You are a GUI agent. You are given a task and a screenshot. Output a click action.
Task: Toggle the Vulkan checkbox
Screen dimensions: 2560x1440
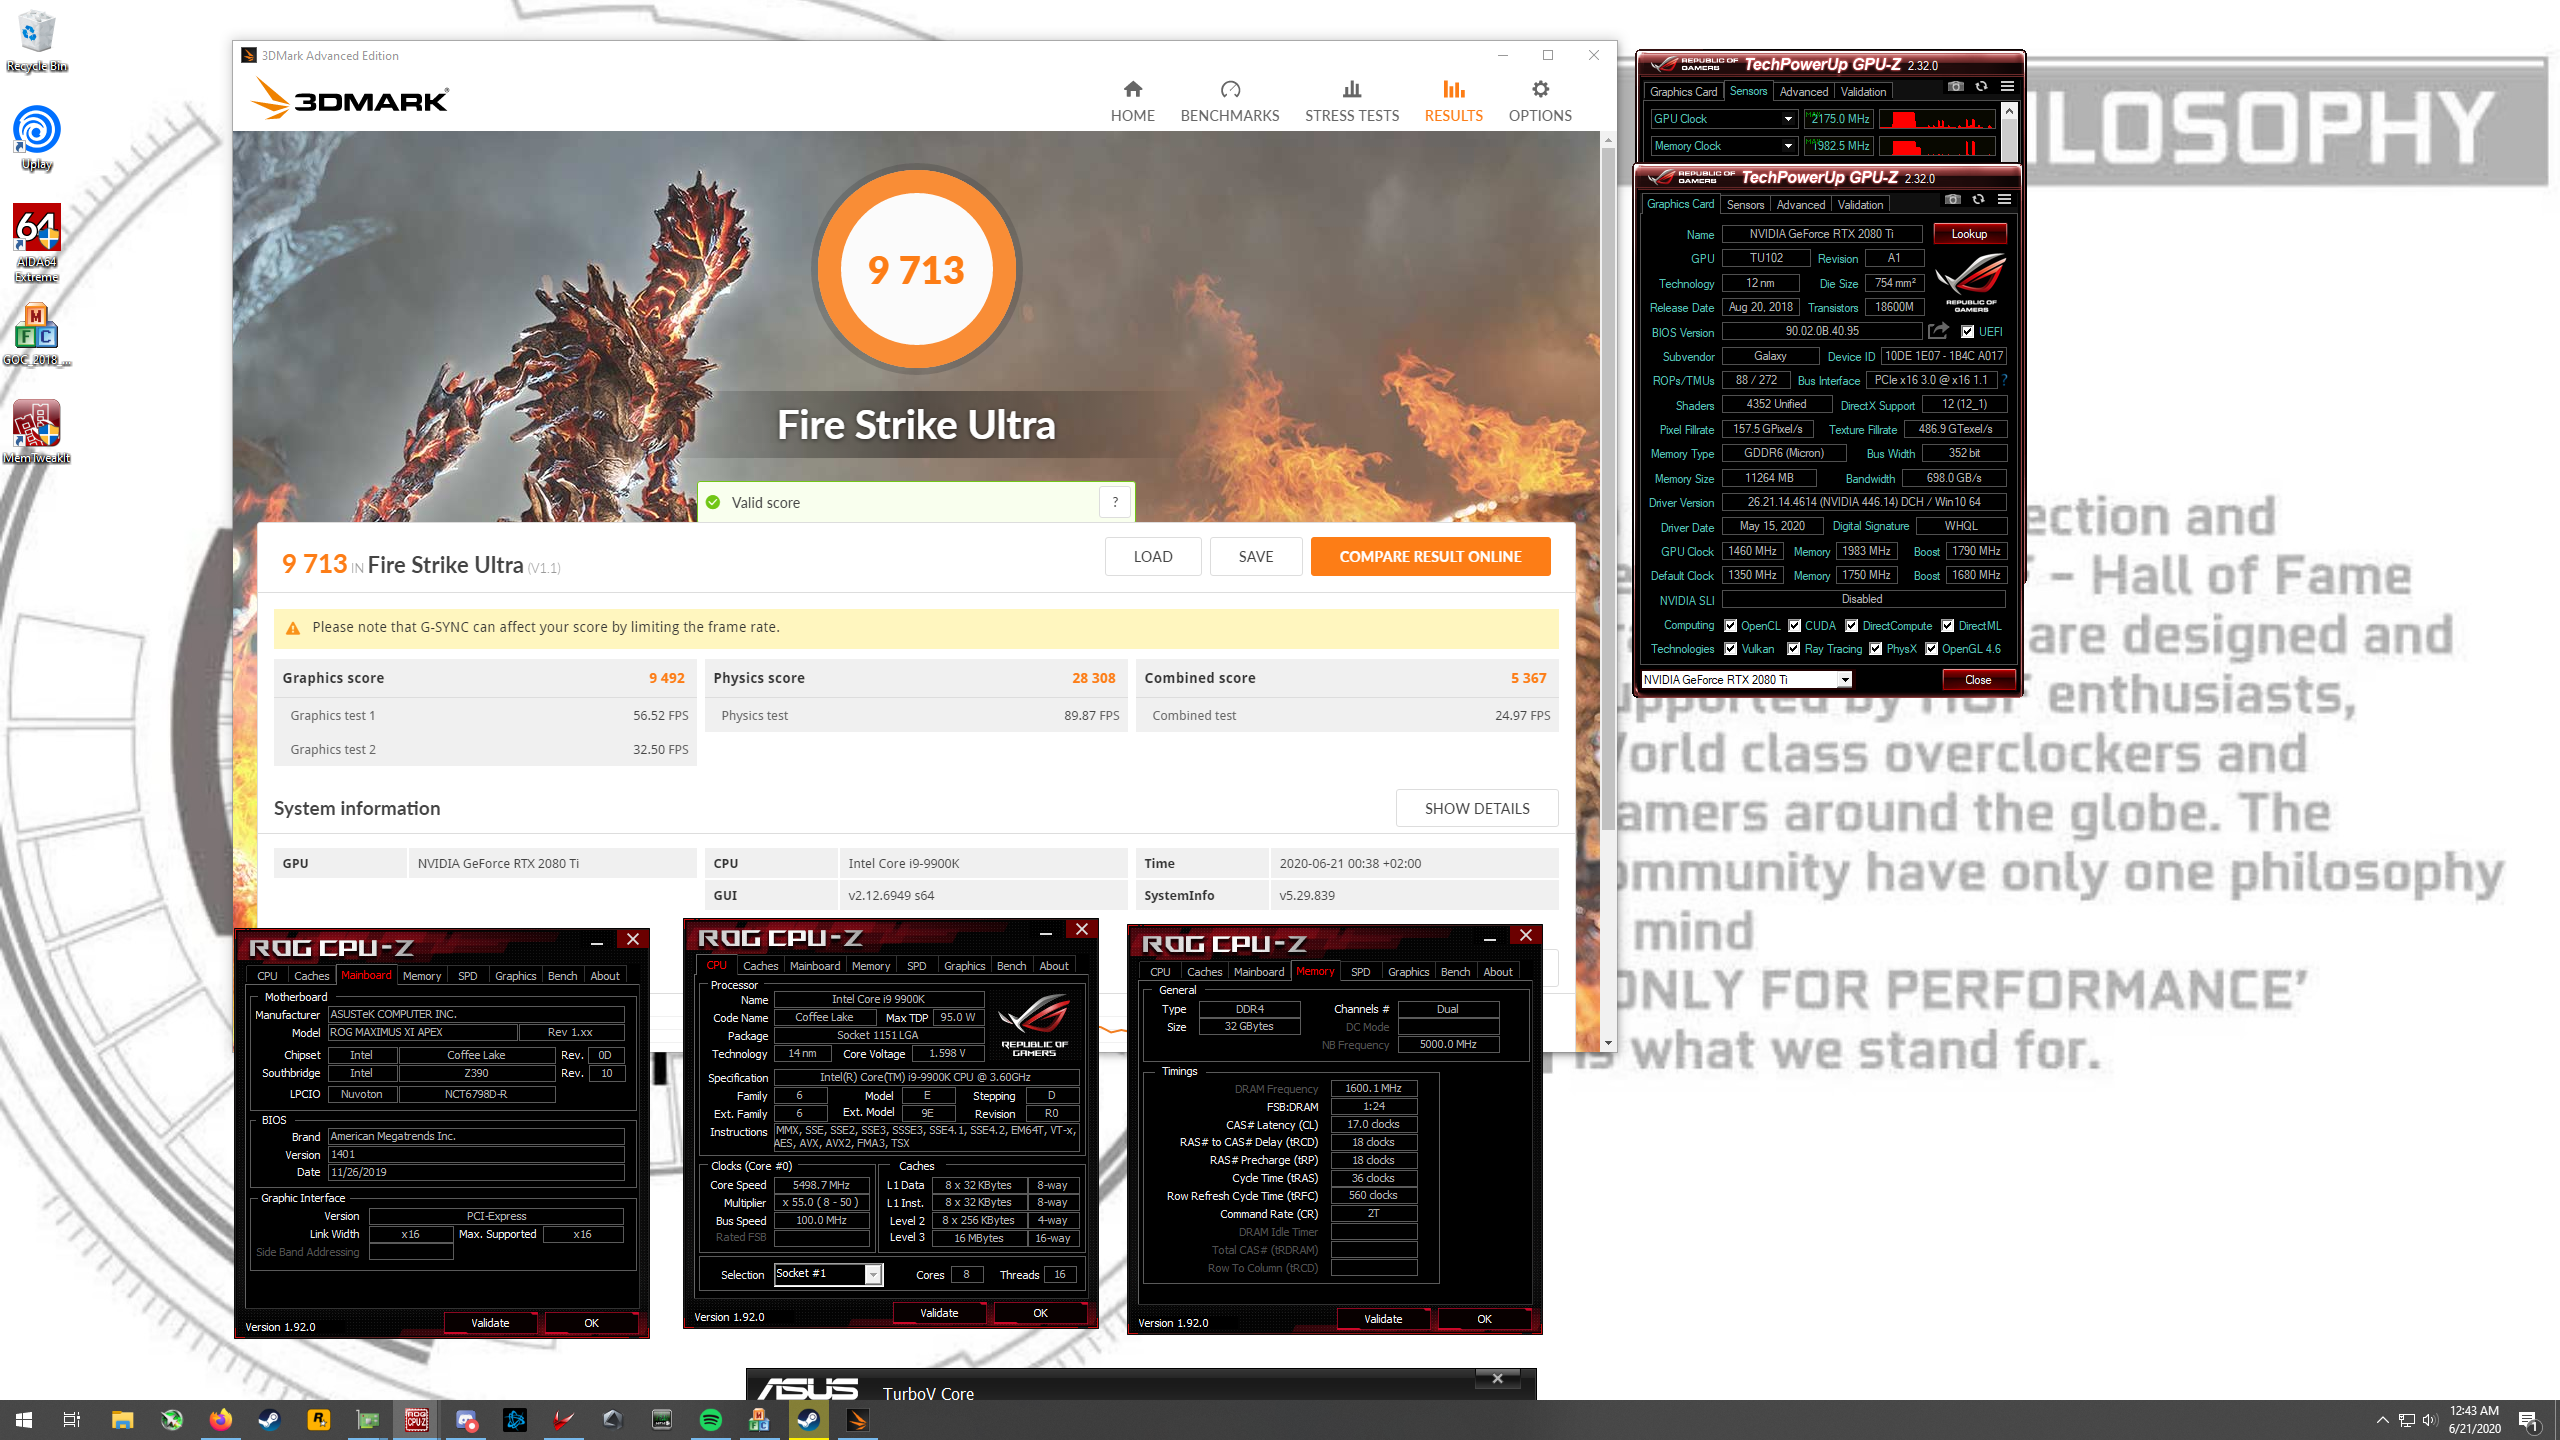1730,649
